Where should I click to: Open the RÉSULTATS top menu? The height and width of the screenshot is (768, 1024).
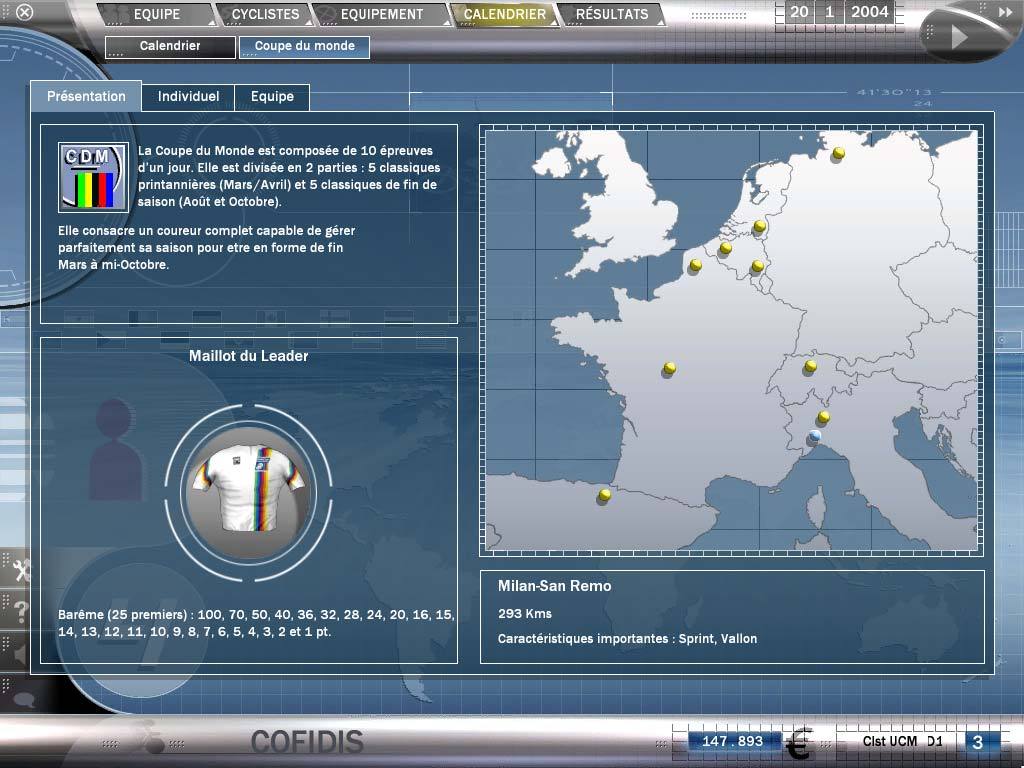pos(612,14)
